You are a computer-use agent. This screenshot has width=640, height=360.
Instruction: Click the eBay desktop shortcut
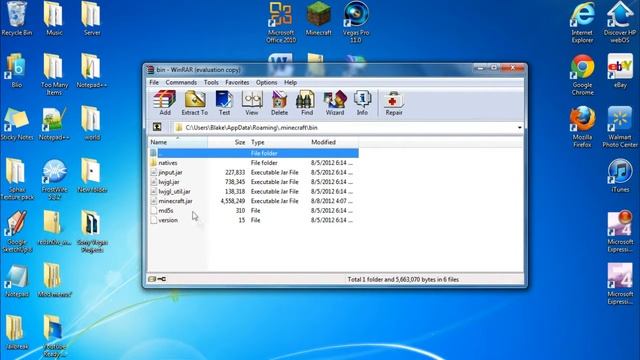click(x=620, y=71)
